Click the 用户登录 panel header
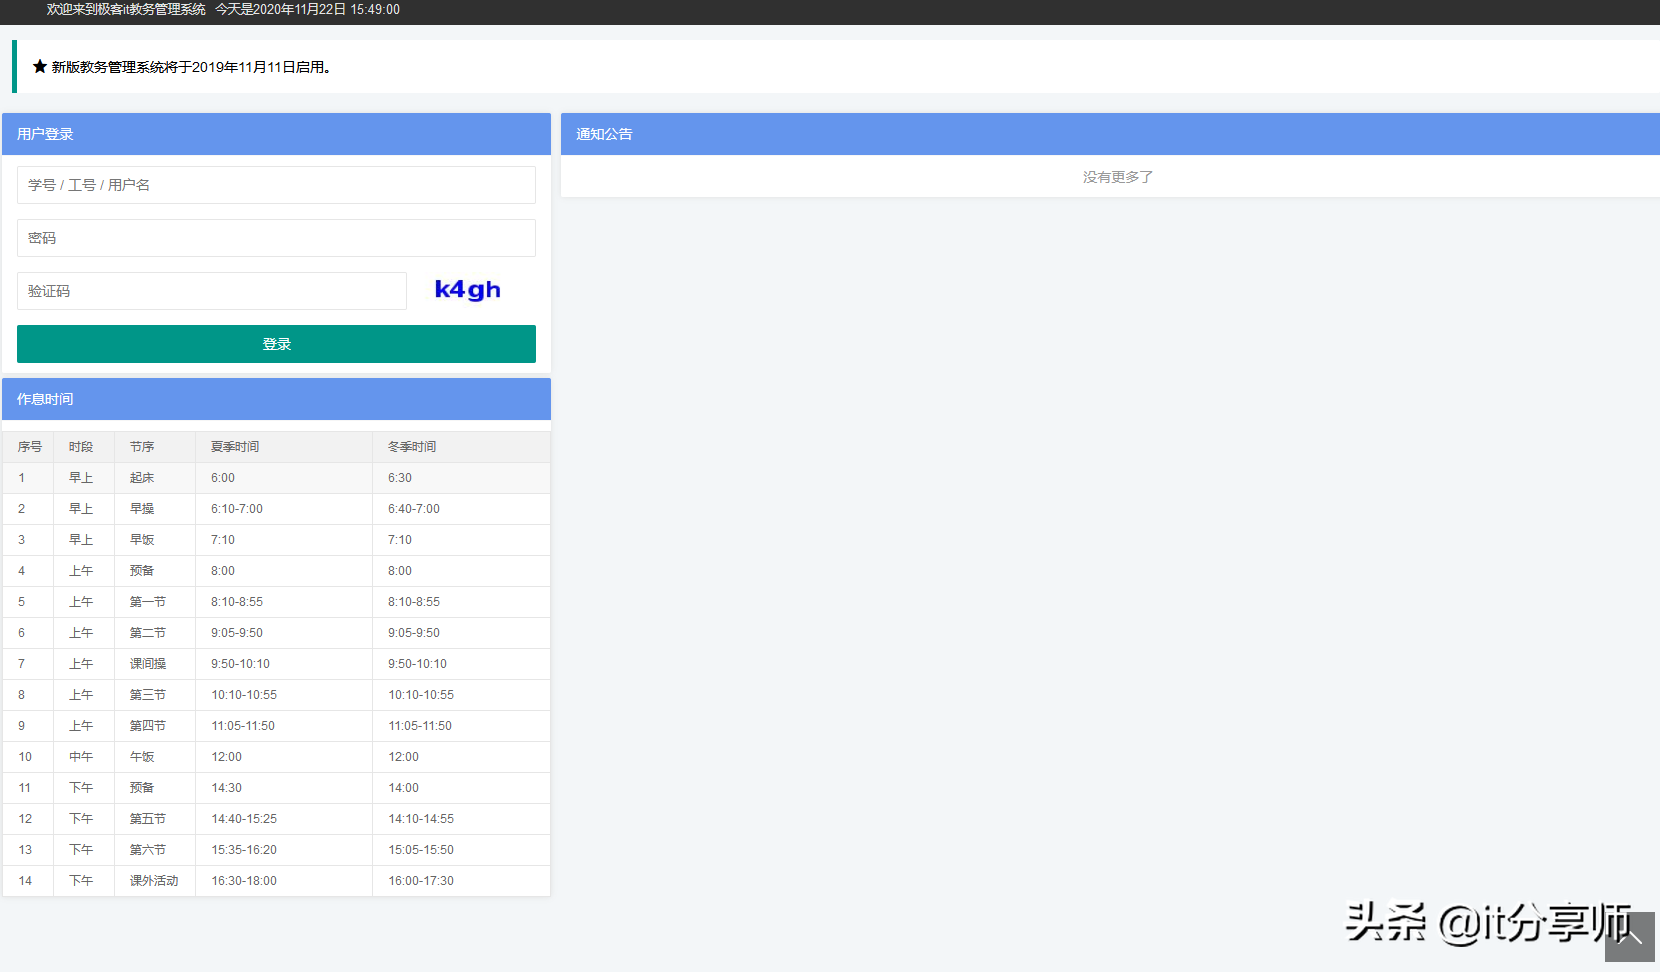This screenshot has width=1660, height=972. pyautogui.click(x=44, y=134)
